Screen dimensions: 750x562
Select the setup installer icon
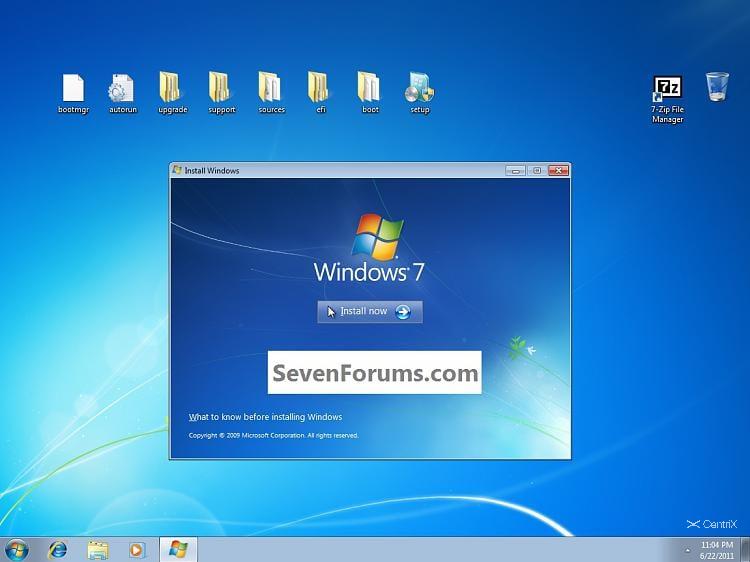pyautogui.click(x=419, y=88)
